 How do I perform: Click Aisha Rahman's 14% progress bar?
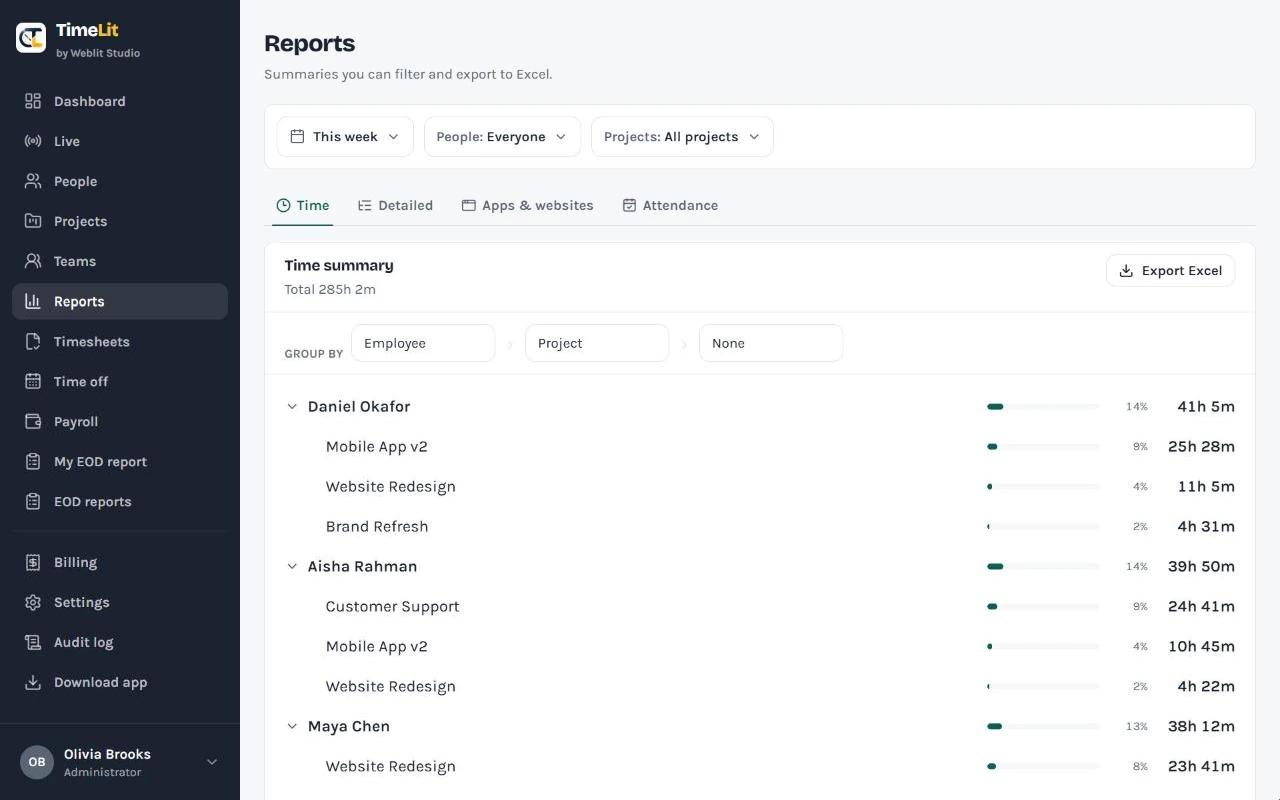click(1043, 567)
